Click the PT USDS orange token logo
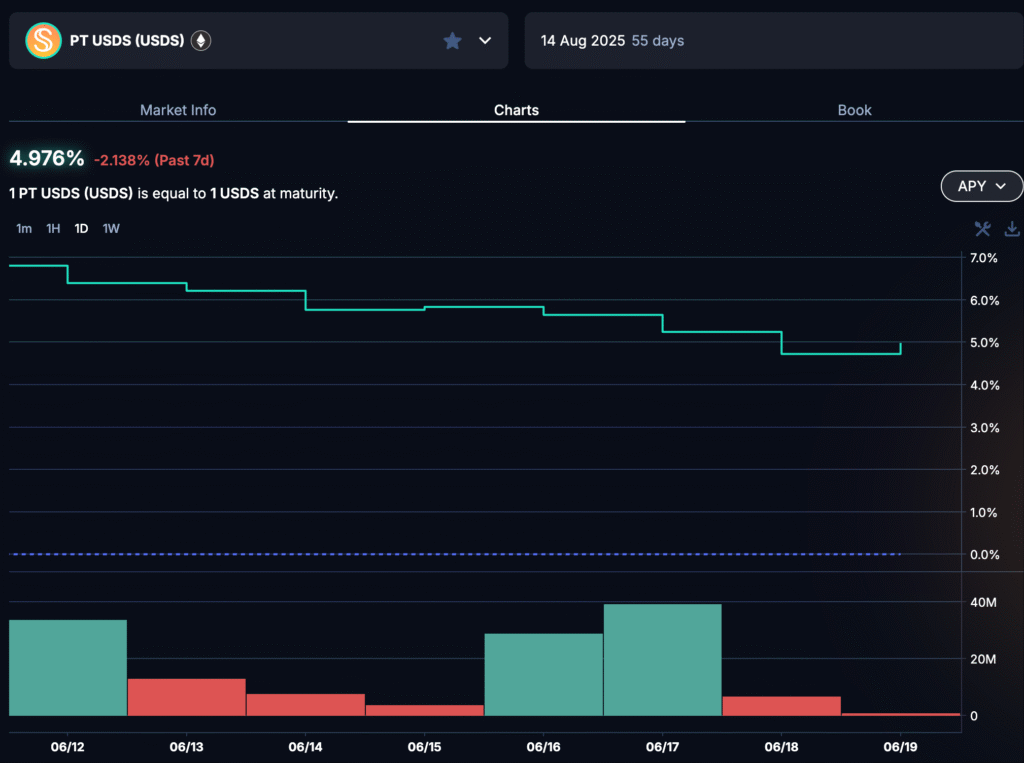Screen dimensions: 1024x763 coord(43,41)
